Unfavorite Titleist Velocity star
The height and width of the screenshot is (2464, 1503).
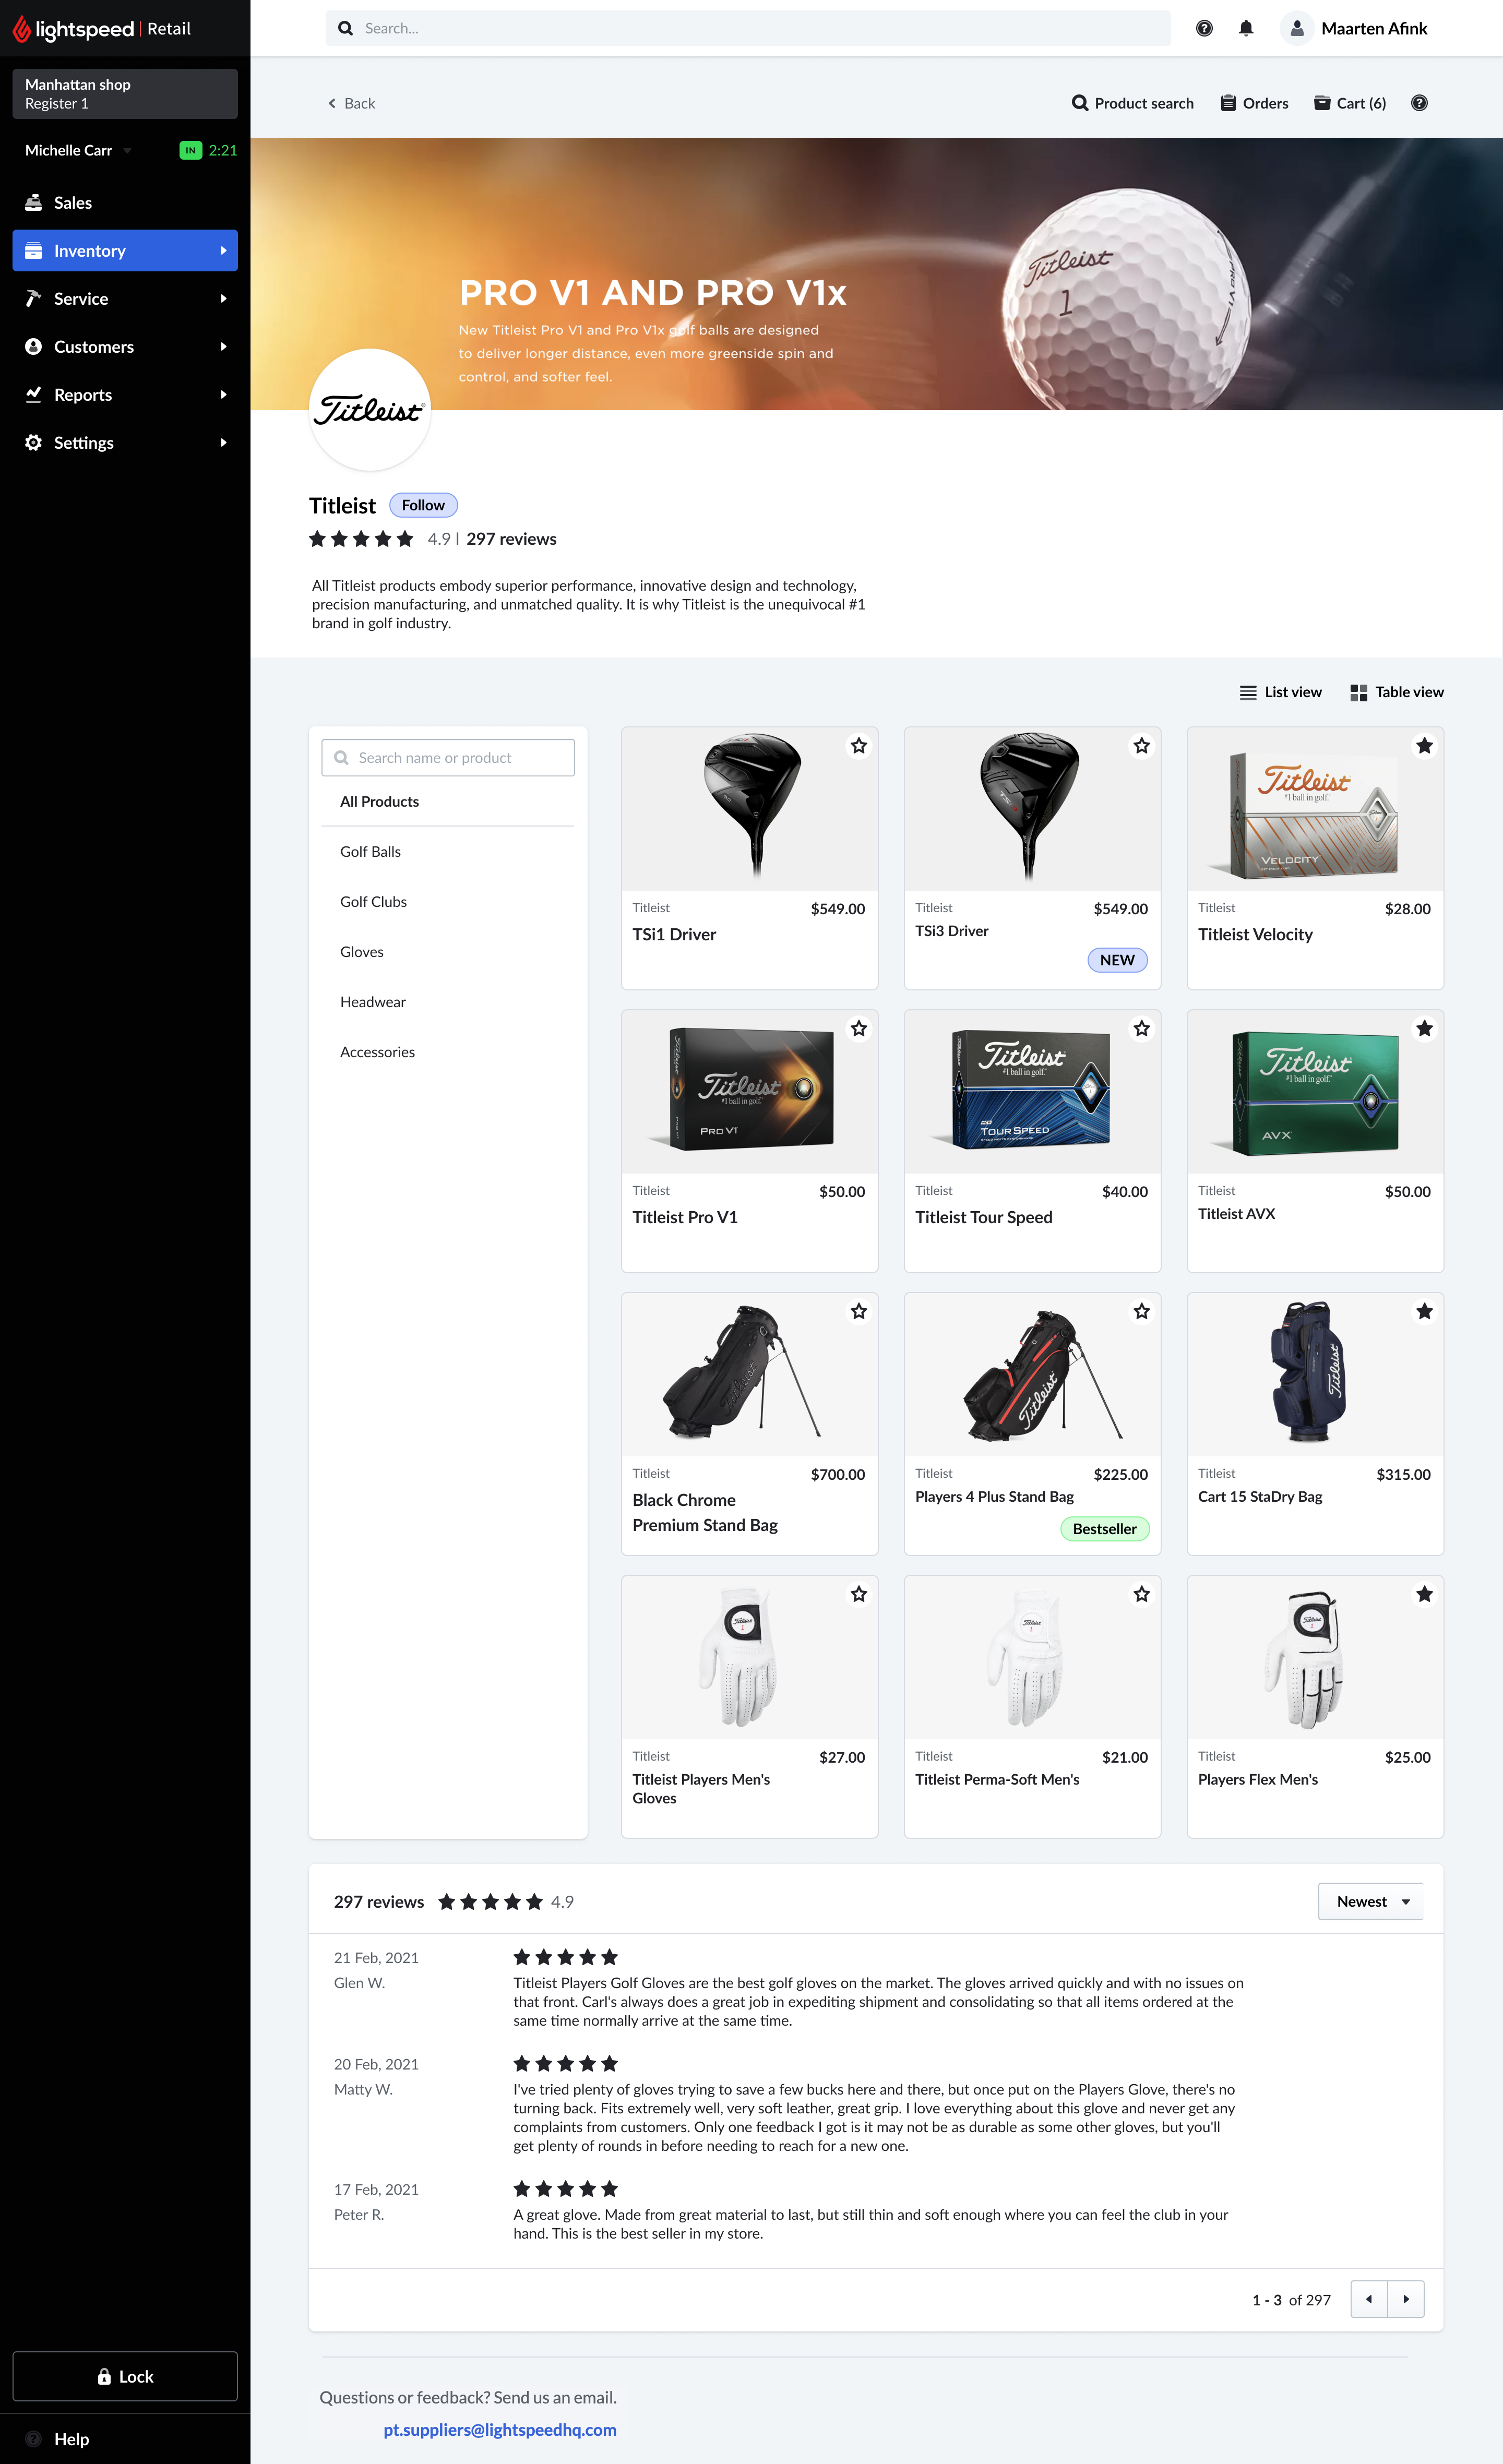coord(1425,746)
